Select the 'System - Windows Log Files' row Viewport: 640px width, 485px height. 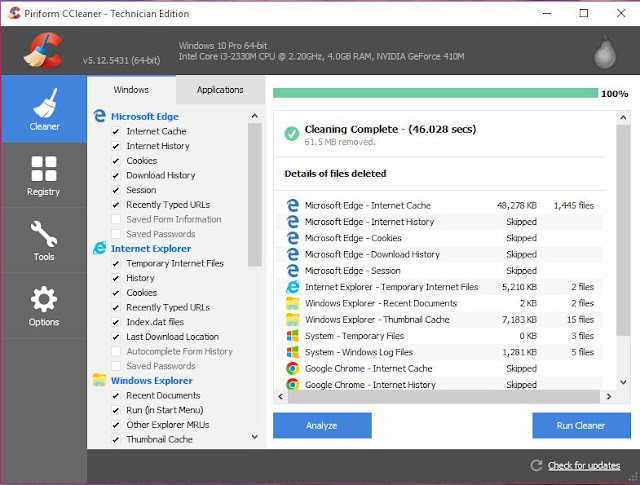click(440, 352)
